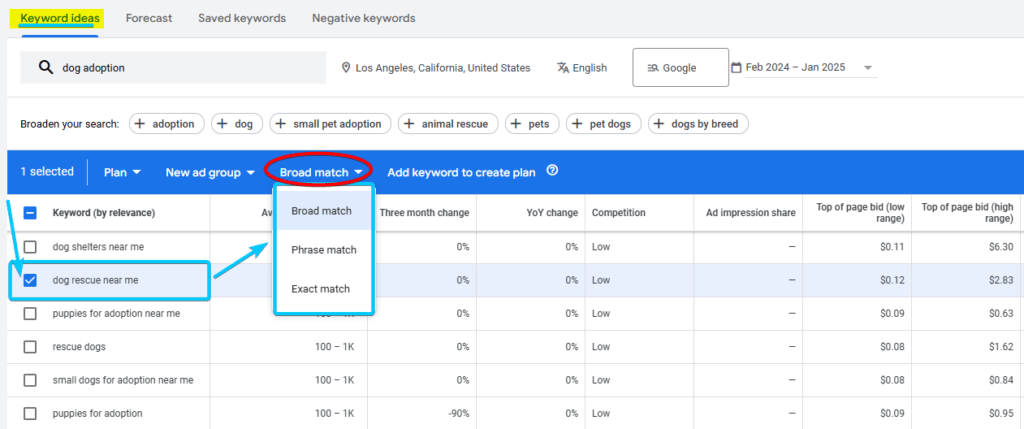Check small dogs for adoption near me
The width and height of the screenshot is (1024, 429).
tap(30, 380)
